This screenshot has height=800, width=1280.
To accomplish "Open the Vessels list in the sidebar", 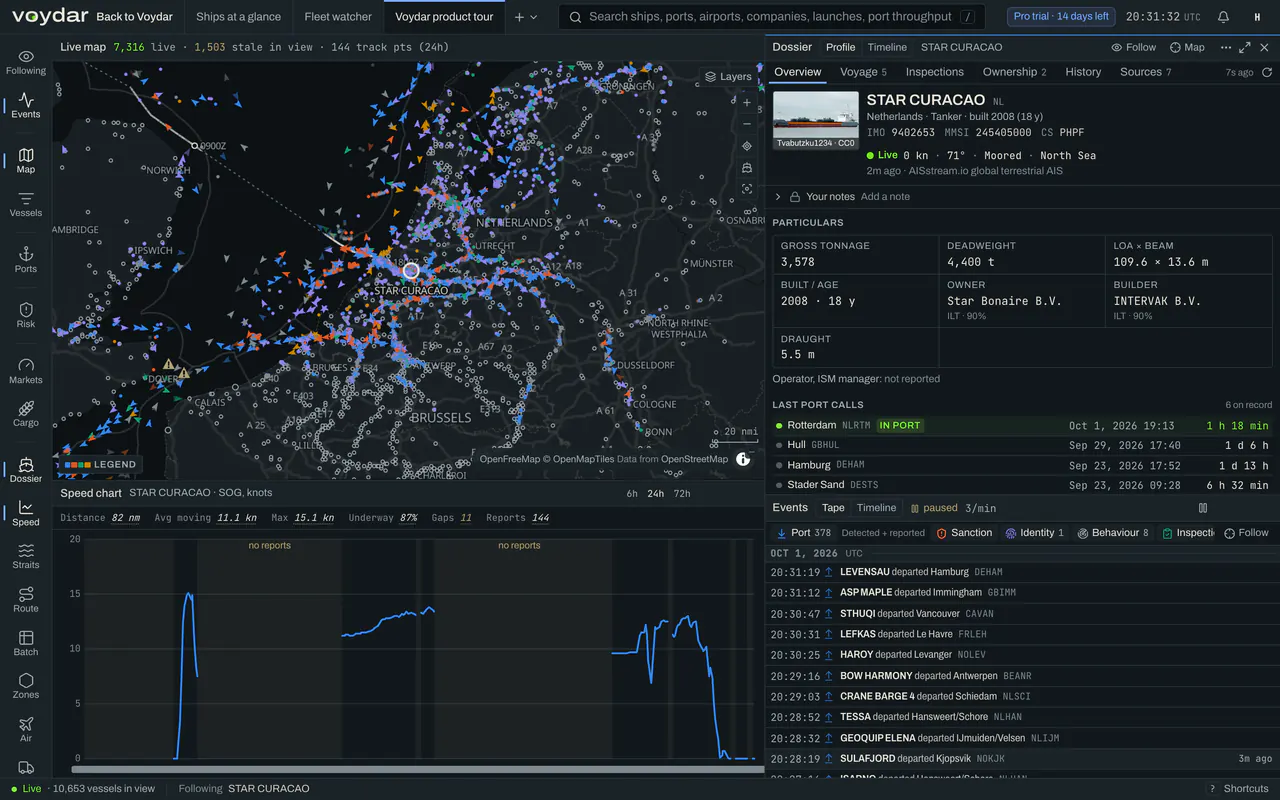I will point(26,204).
